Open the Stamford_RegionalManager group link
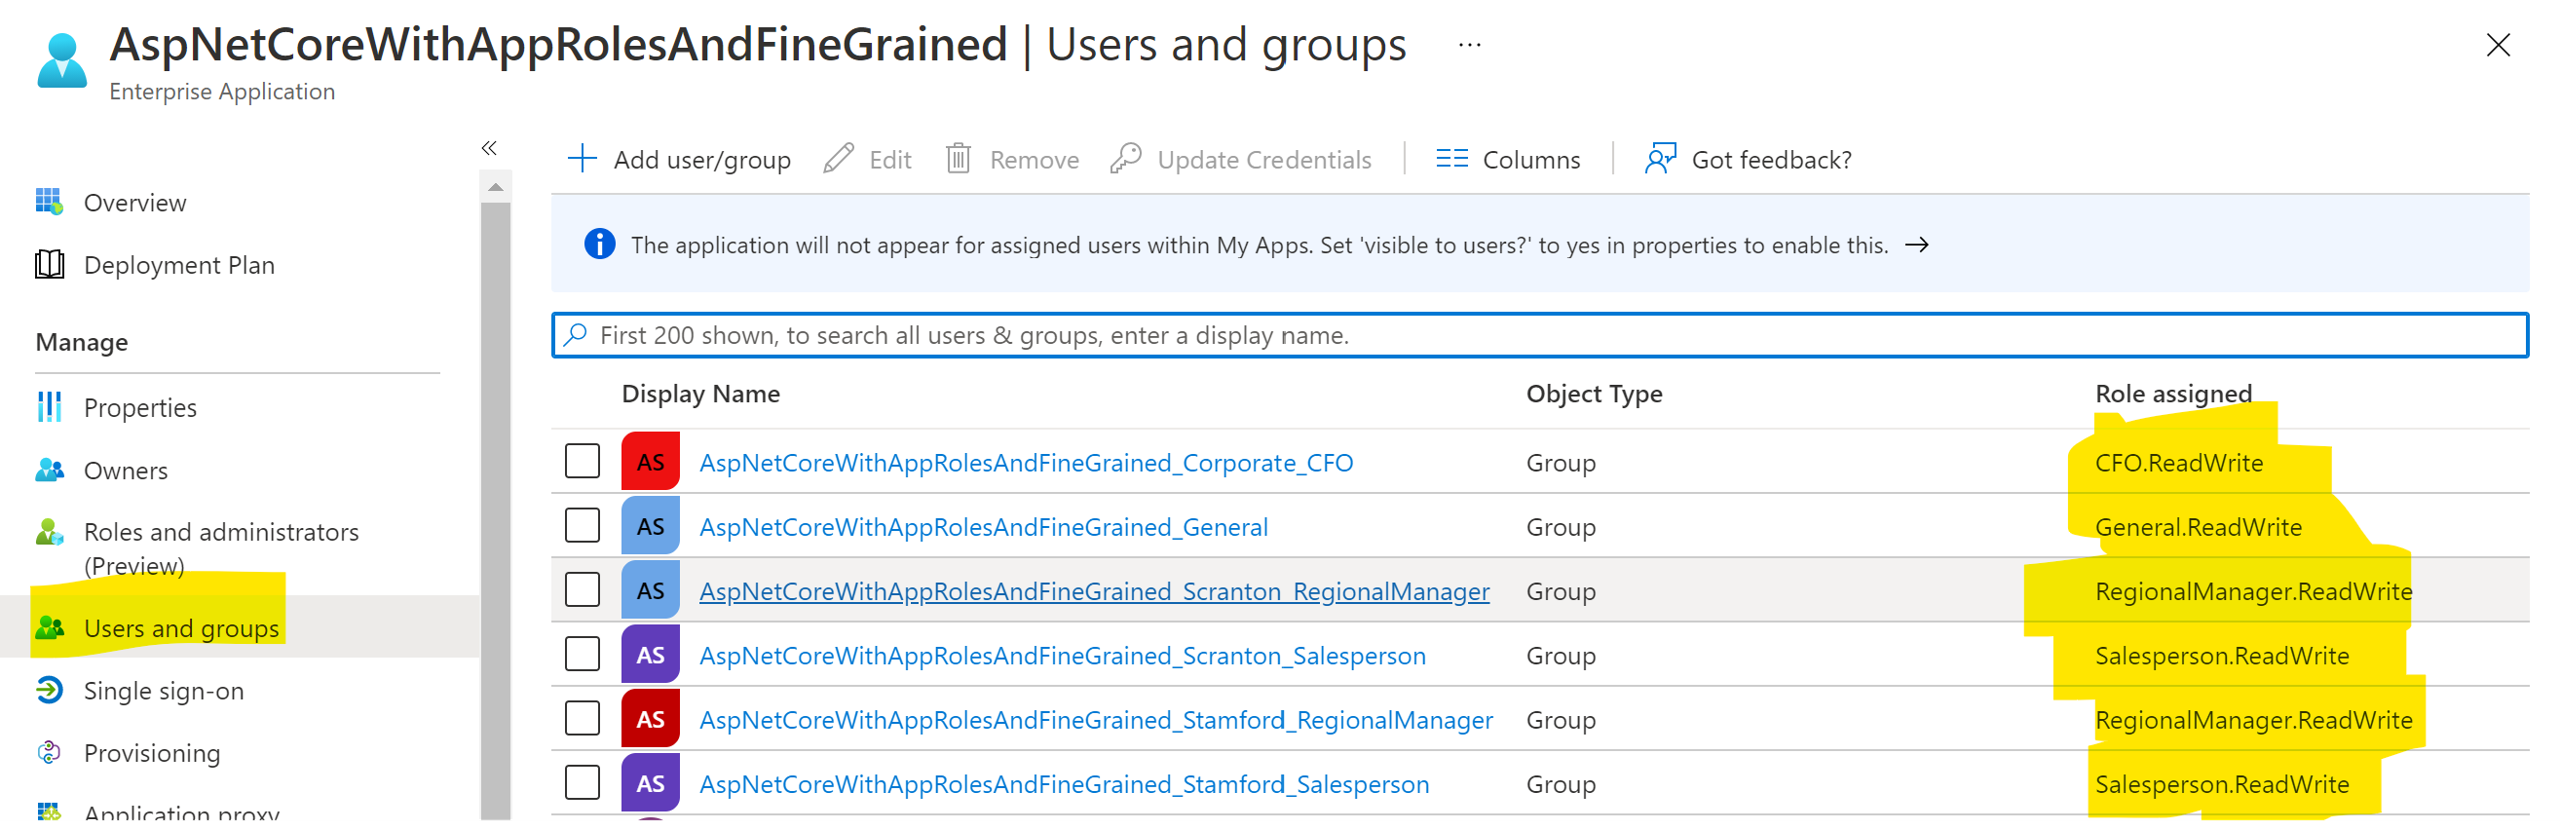Viewport: 2560px width, 830px height. point(1096,720)
